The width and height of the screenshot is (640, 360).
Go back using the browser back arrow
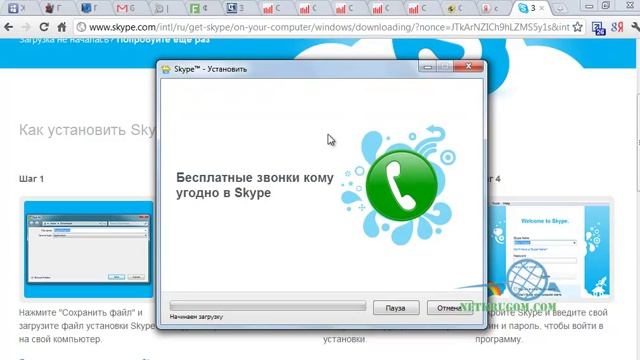coord(9,27)
